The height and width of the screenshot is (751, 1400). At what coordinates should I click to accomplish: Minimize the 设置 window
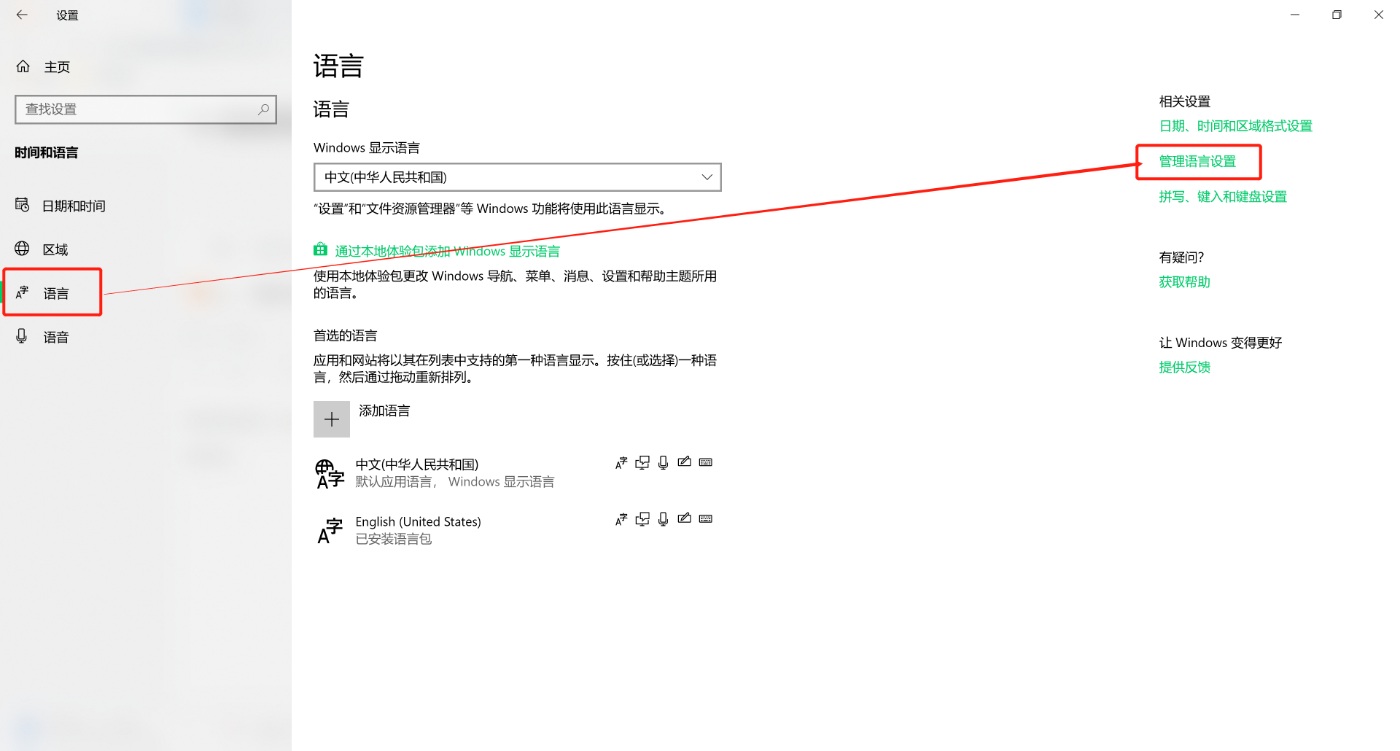point(1295,15)
